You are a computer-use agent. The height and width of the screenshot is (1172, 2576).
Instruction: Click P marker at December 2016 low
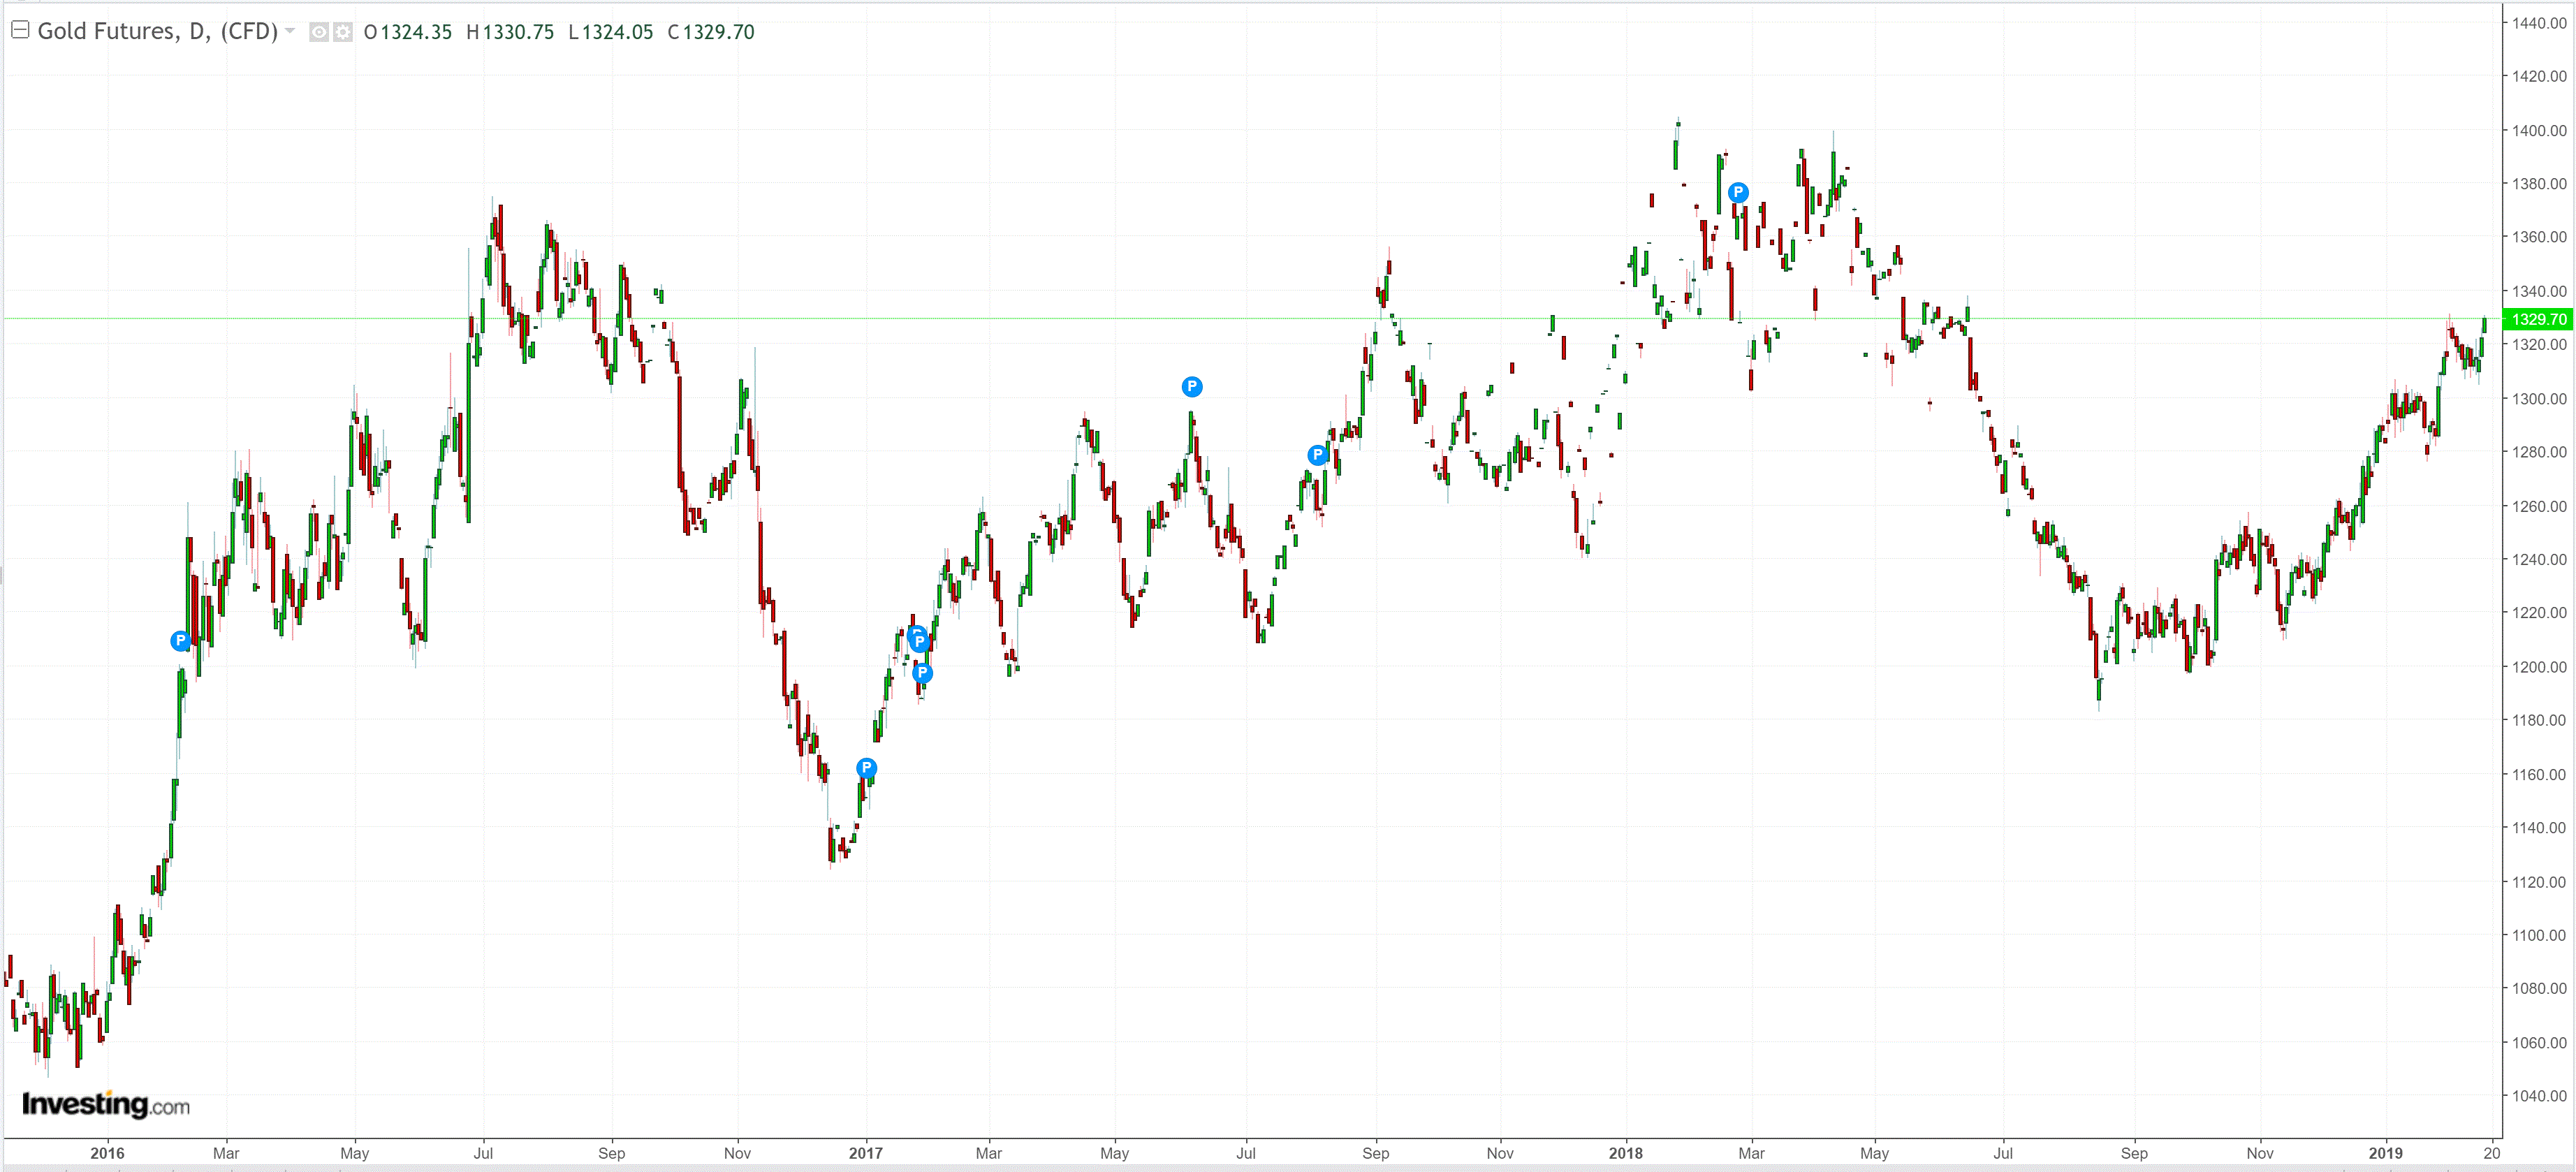coord(866,768)
